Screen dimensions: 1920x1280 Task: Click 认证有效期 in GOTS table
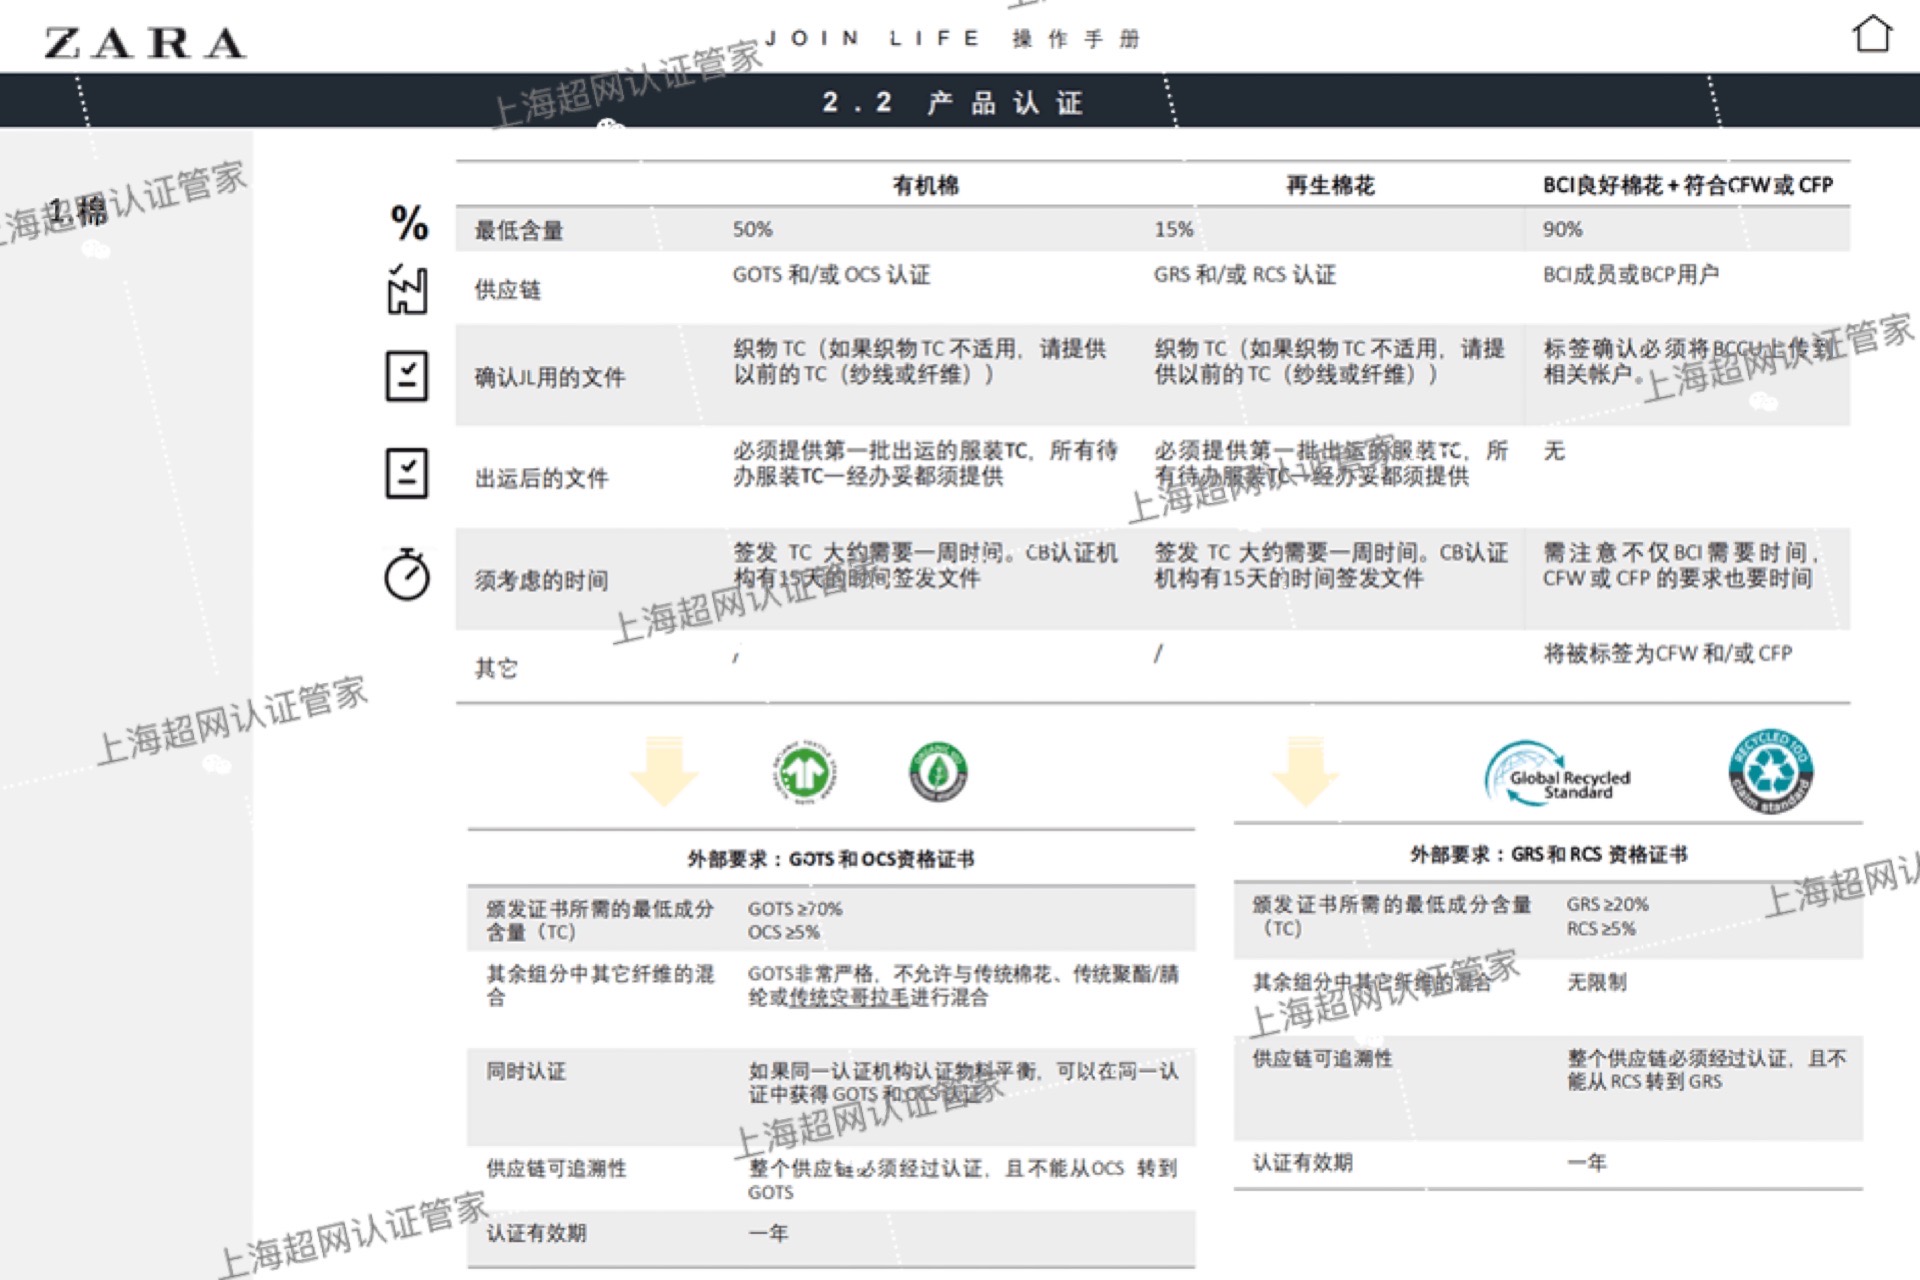pyautogui.click(x=537, y=1233)
